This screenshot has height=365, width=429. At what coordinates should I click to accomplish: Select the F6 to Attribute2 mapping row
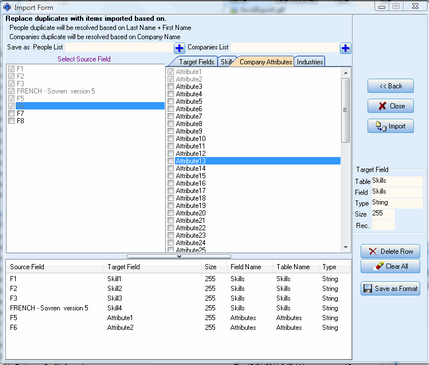coord(178,327)
